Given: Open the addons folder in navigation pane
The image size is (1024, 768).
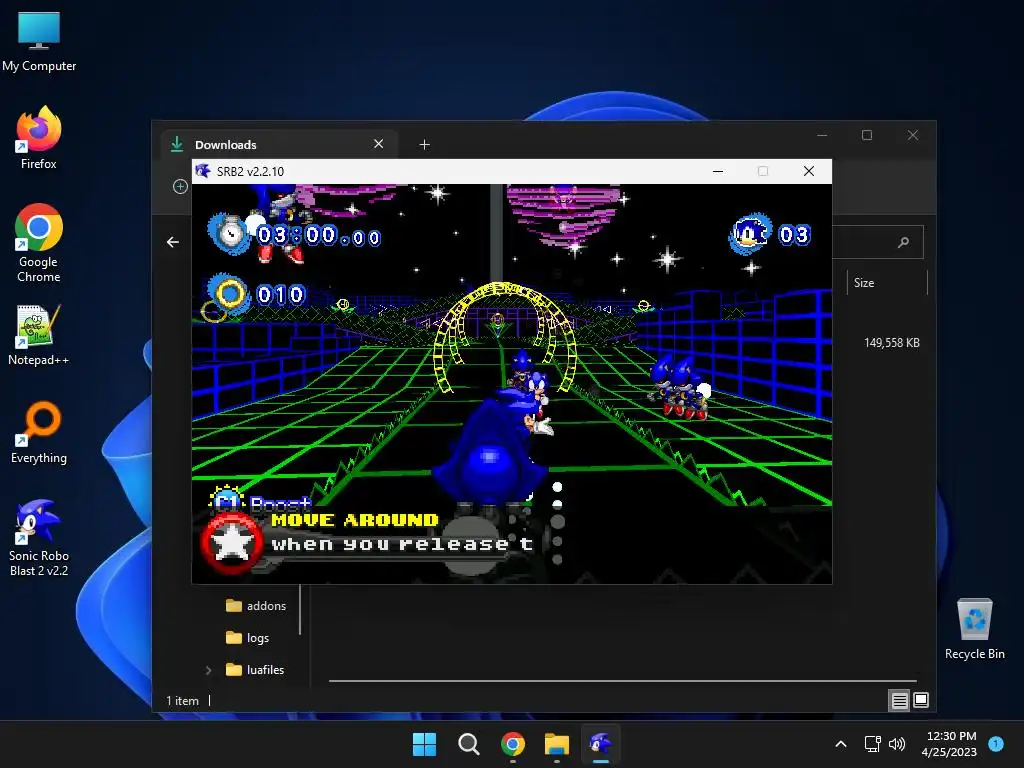Looking at the screenshot, I should (256, 605).
